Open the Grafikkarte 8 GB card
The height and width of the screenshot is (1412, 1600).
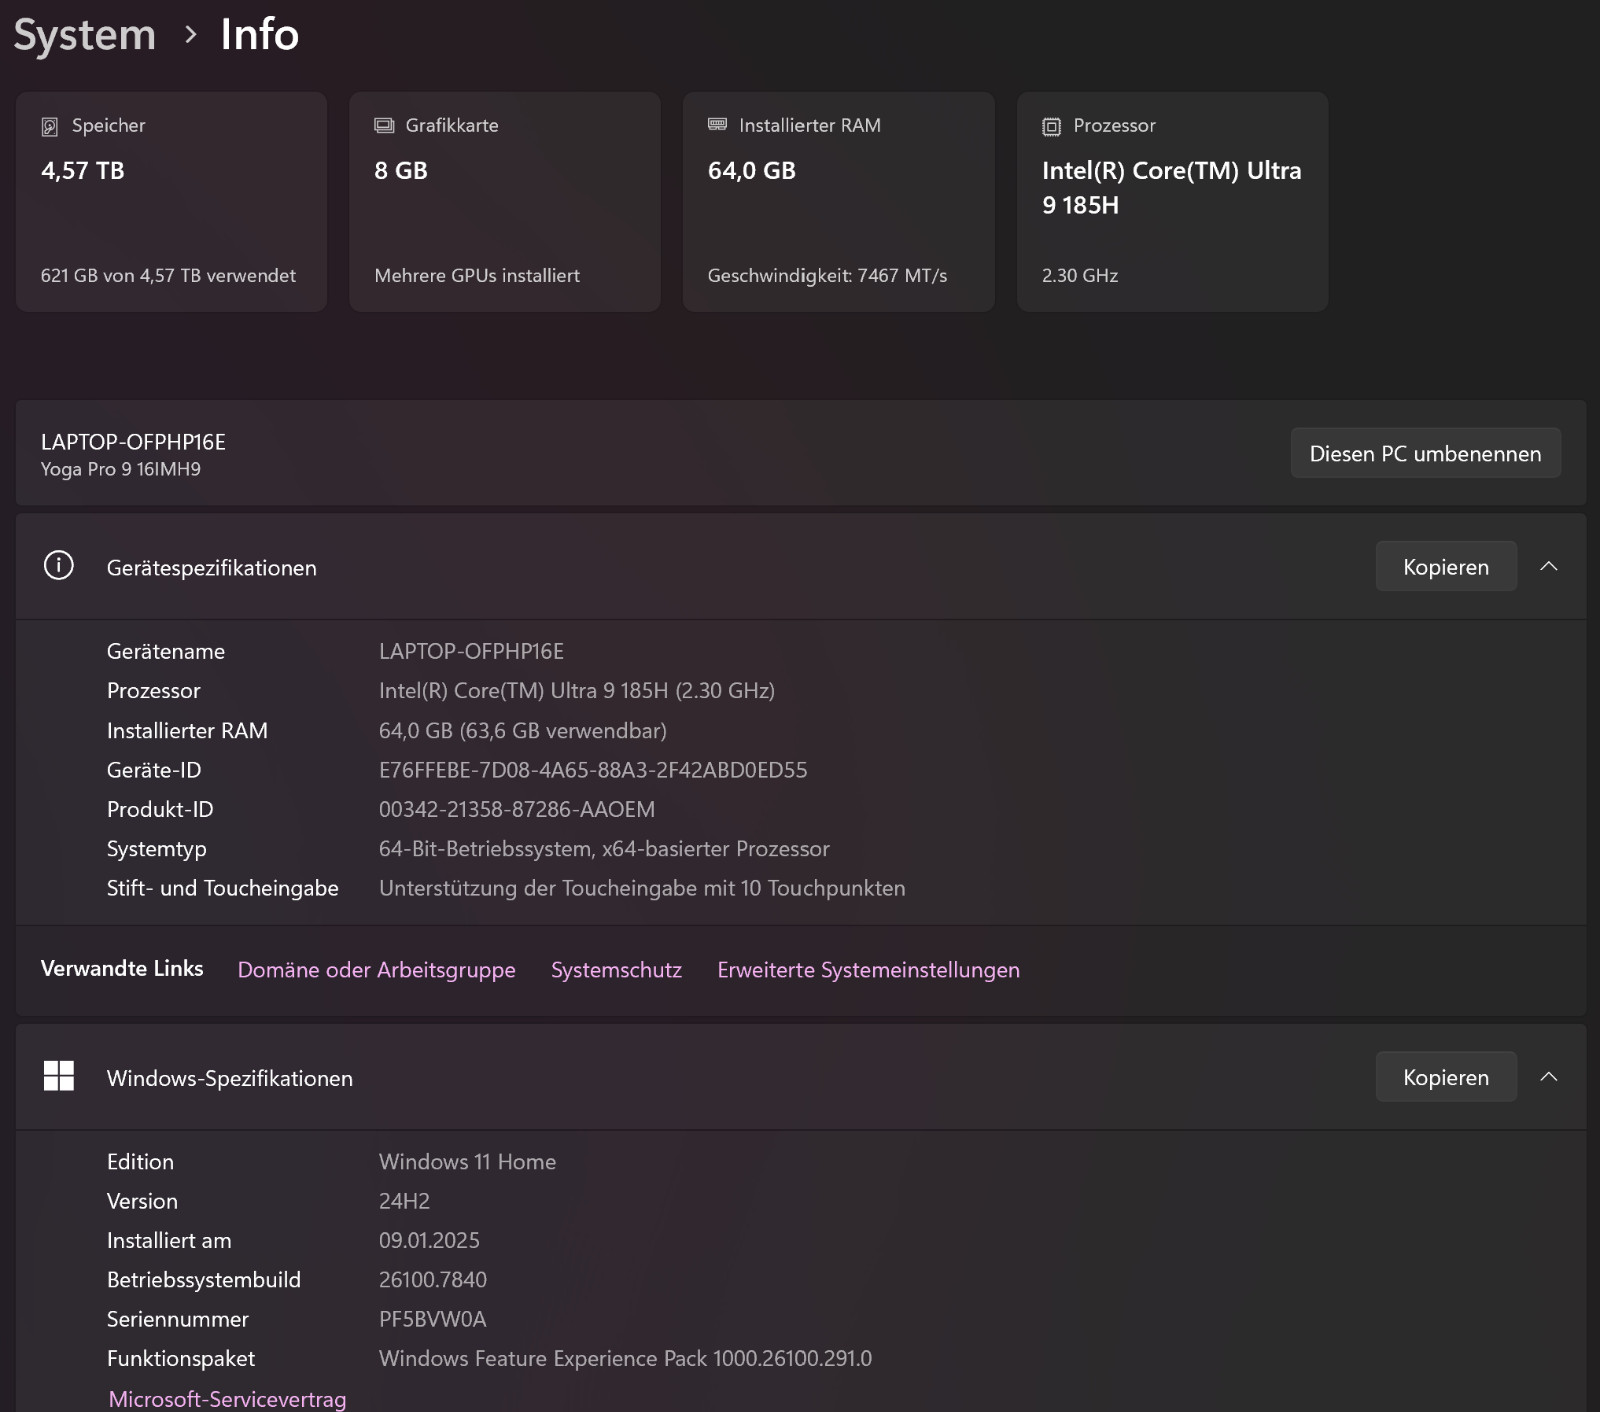(505, 202)
